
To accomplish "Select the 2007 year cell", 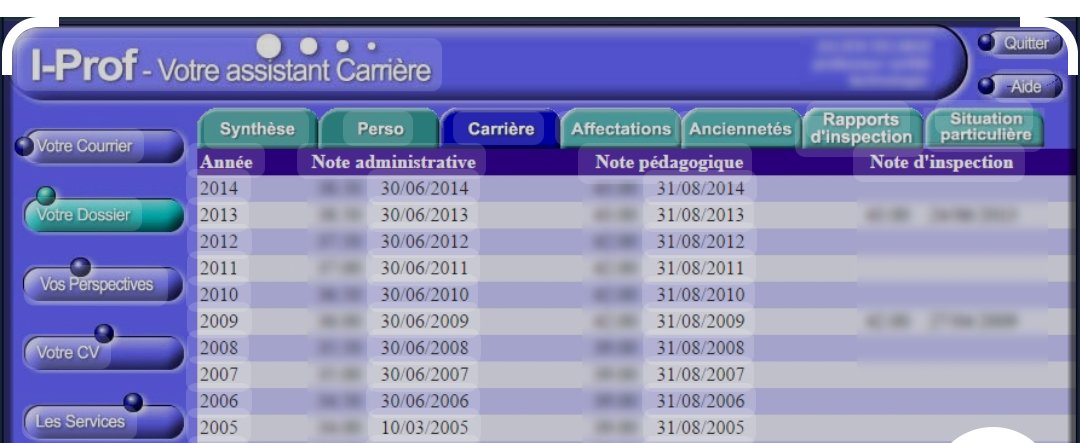I will pyautogui.click(x=219, y=375).
